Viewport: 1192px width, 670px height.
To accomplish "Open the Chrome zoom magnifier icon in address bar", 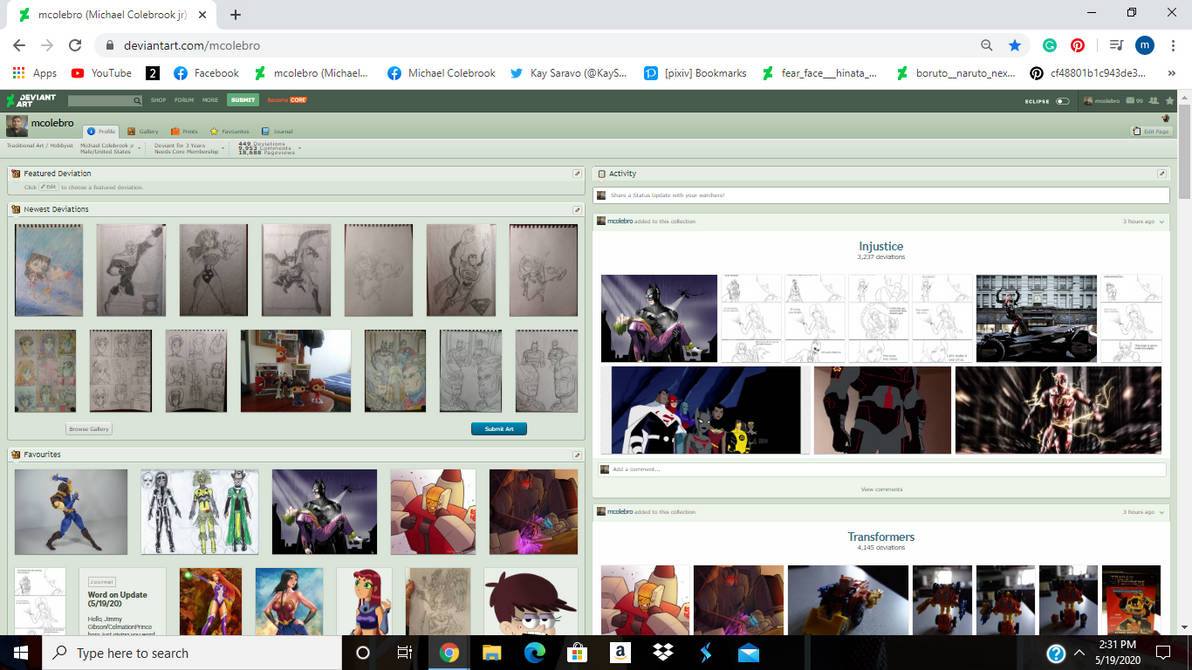I will [x=987, y=46].
